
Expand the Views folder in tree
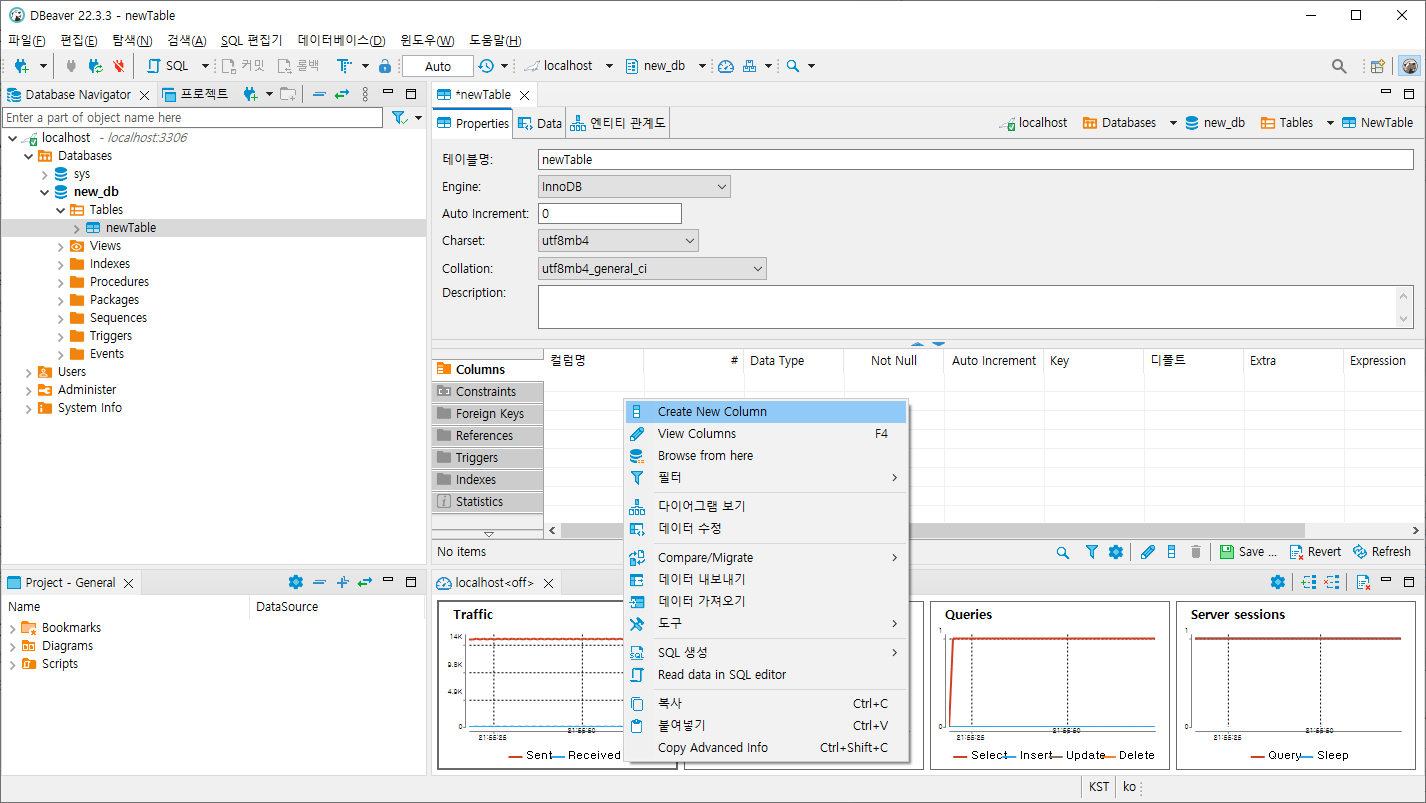(60, 246)
